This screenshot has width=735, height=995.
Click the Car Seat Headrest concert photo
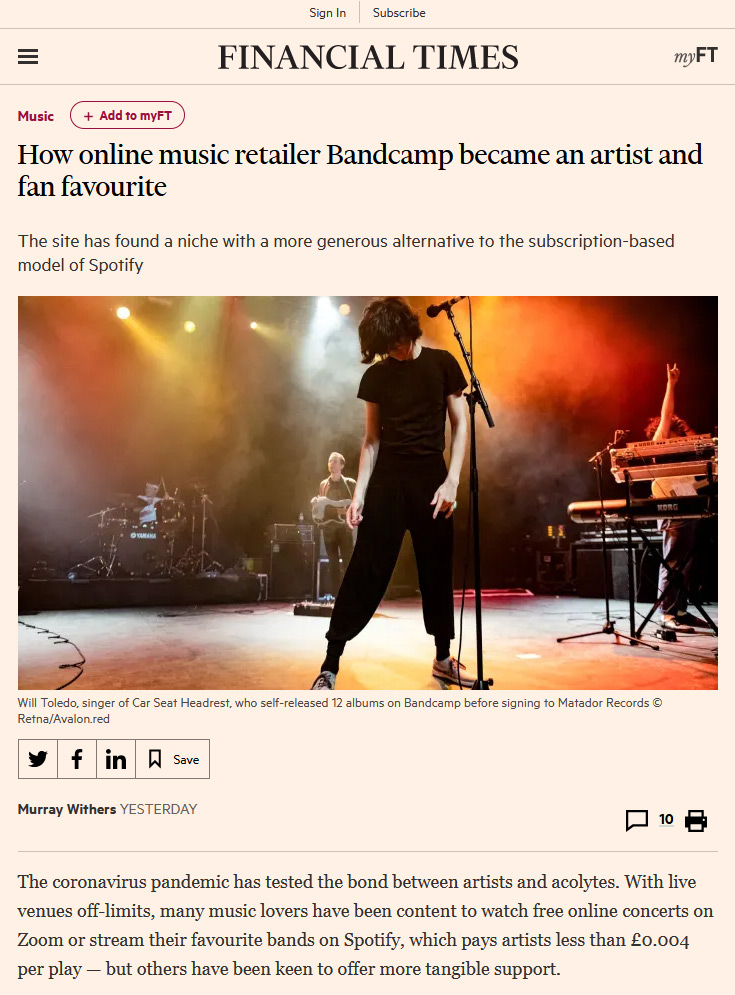tap(368, 492)
